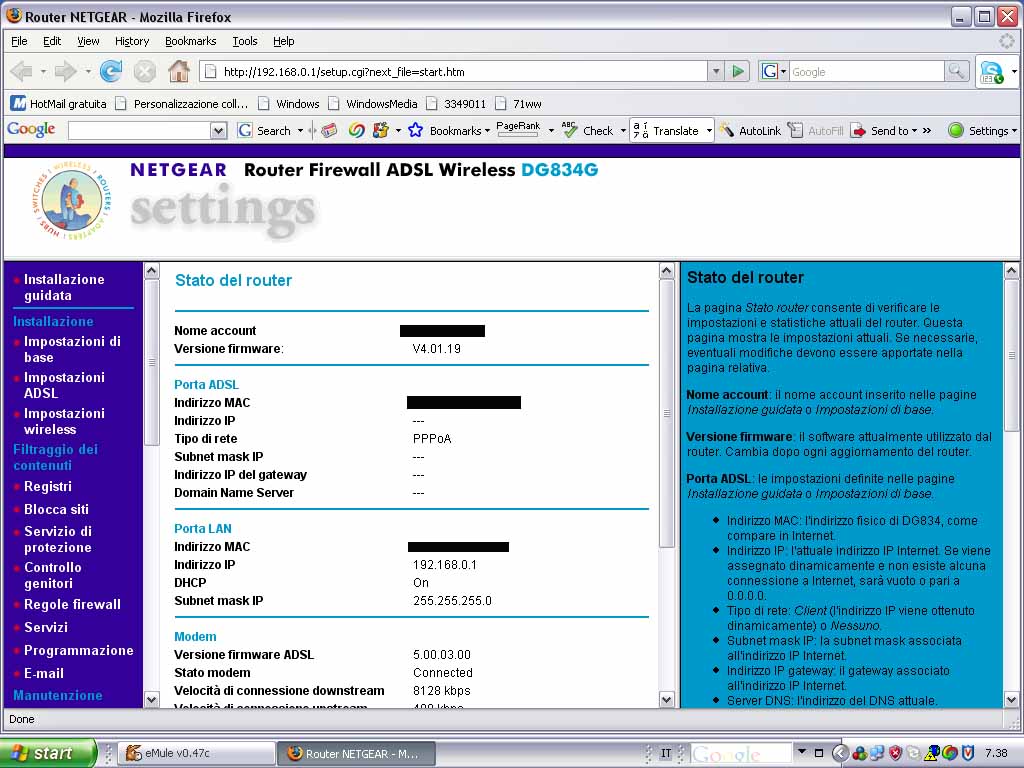Open the Registri link in the sidebar
Viewport: 1024px width, 768px height.
[48, 487]
